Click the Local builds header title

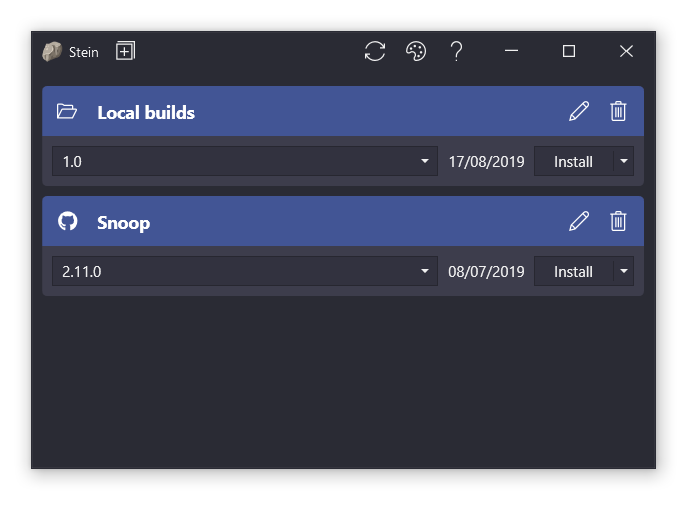(146, 113)
